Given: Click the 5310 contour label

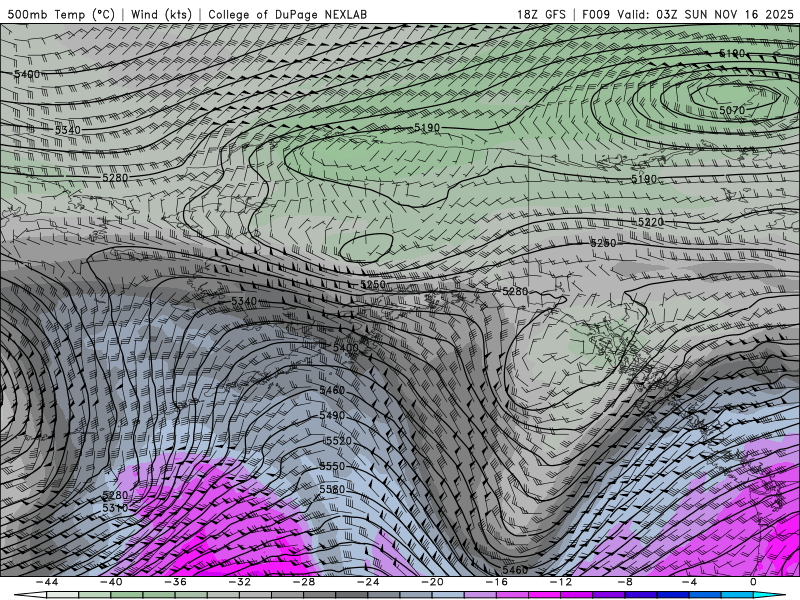Looking at the screenshot, I should pyautogui.click(x=115, y=508).
